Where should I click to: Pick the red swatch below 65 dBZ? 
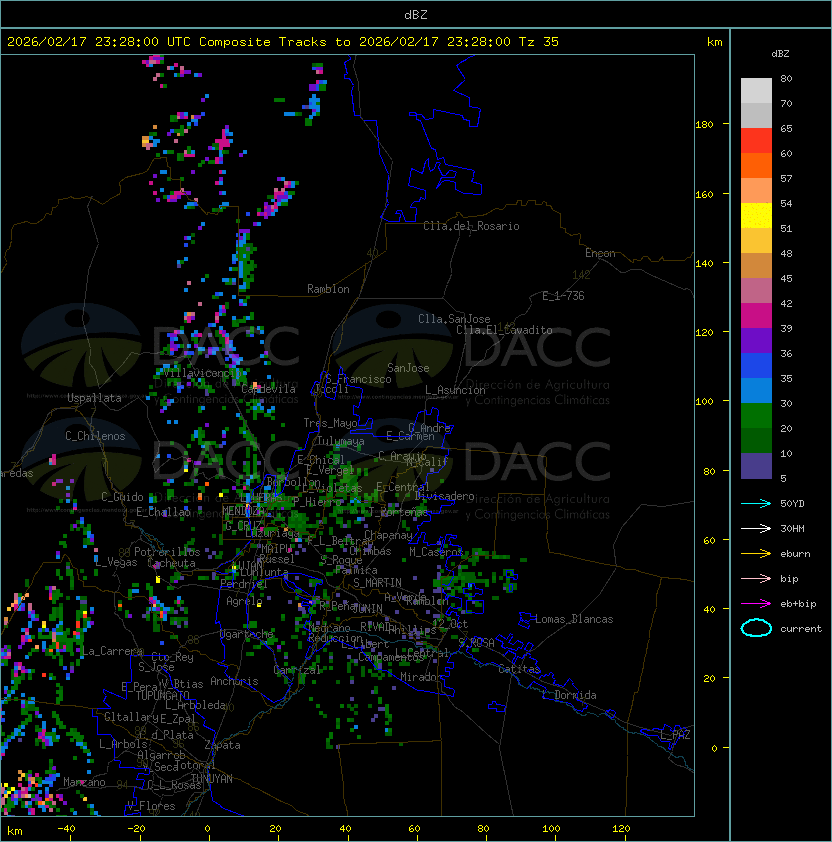point(756,140)
